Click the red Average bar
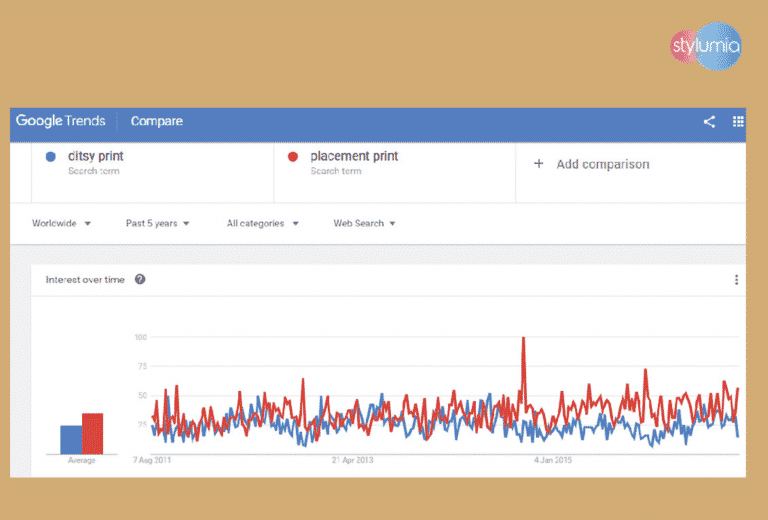This screenshot has width=768, height=520. point(92,433)
